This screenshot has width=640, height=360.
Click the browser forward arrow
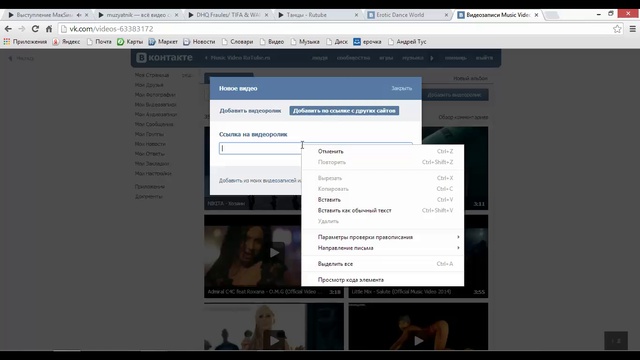(22, 29)
